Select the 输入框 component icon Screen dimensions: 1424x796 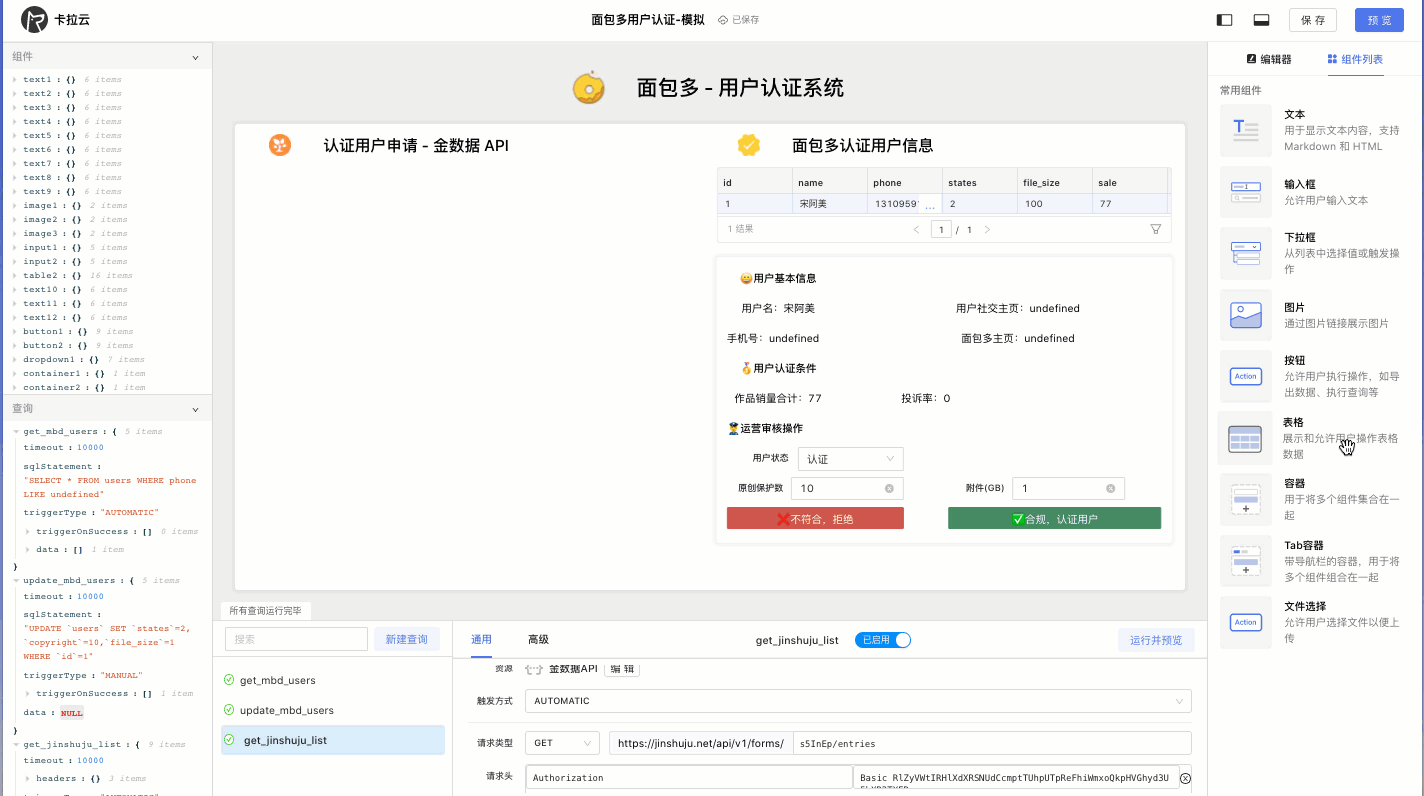1245,191
